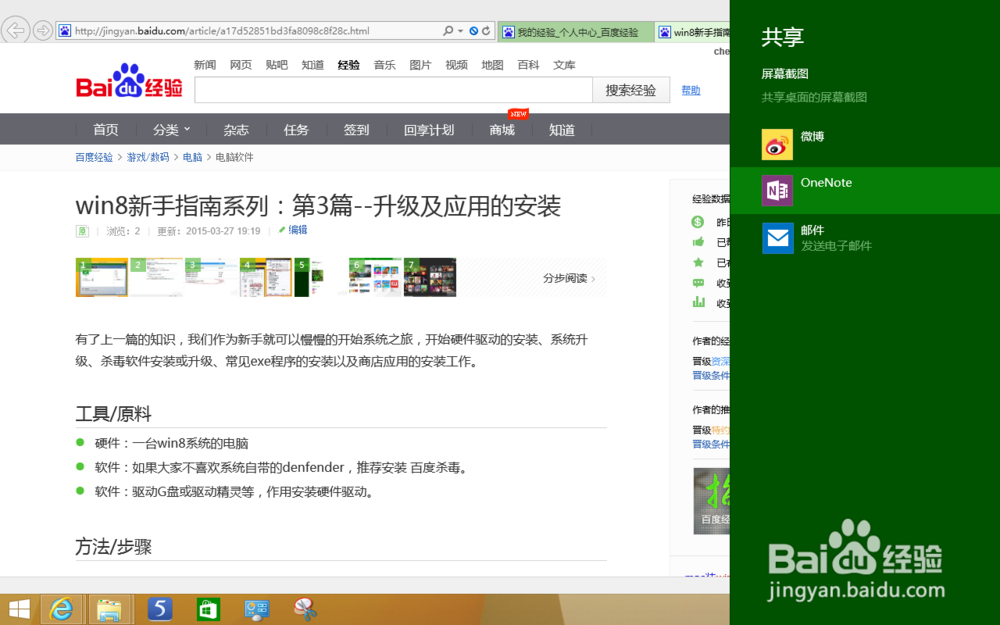Open step 1 thumbnail image

click(x=101, y=277)
